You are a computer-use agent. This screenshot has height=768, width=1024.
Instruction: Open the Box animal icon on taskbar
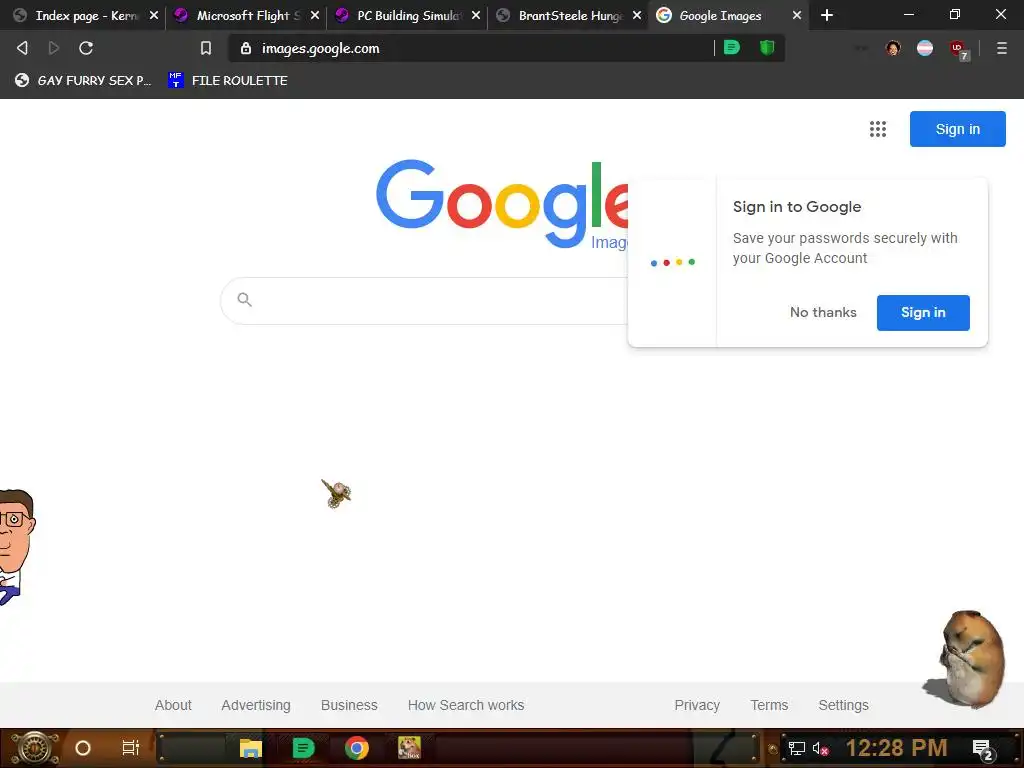[409, 747]
